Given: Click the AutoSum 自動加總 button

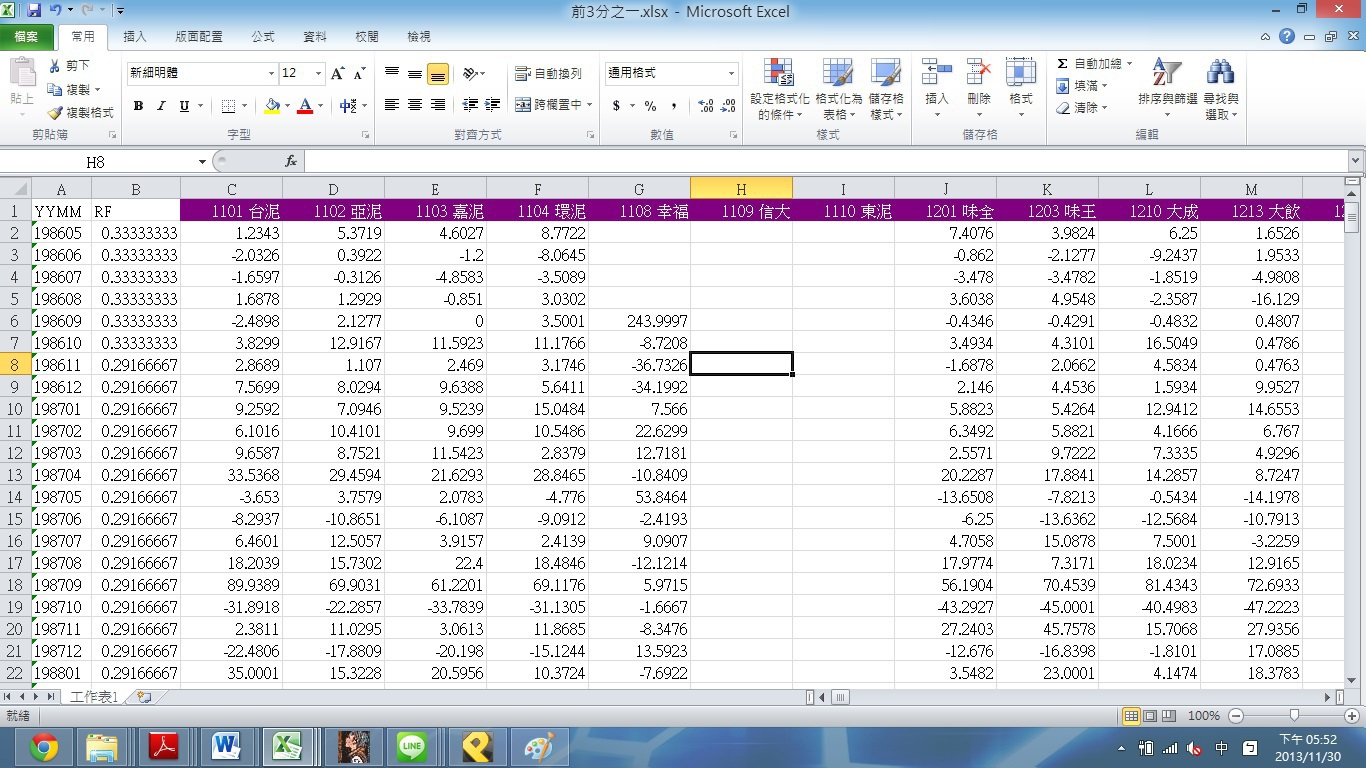Looking at the screenshot, I should 1090,64.
